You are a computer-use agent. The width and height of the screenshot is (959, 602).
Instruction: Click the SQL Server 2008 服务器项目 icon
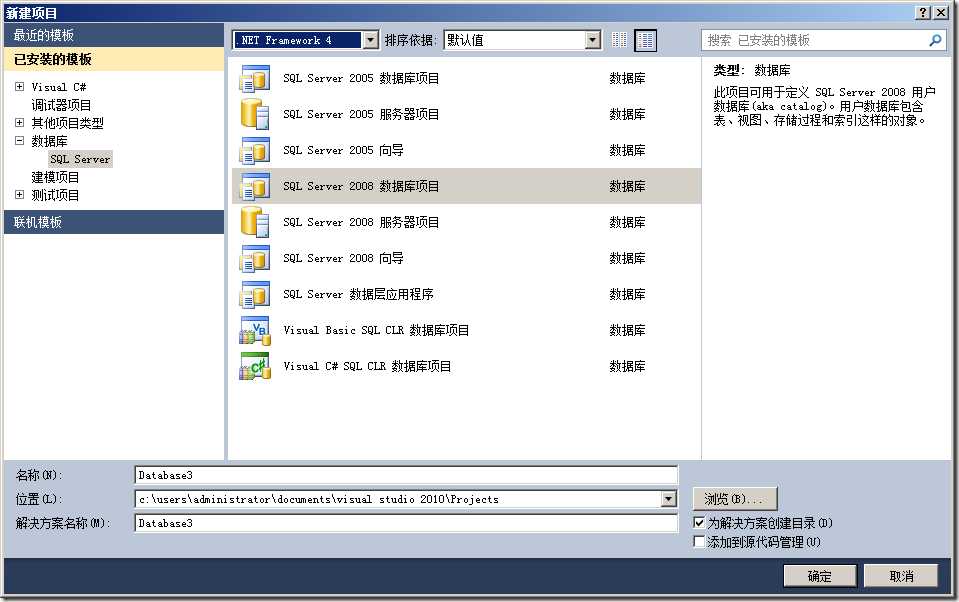click(x=255, y=222)
